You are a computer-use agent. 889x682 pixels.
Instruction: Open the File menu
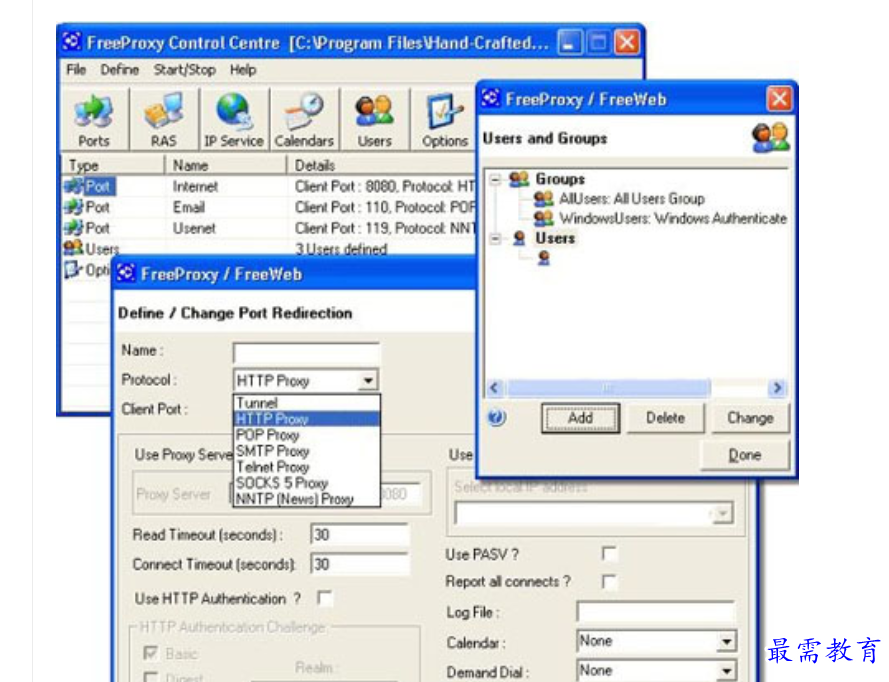tap(76, 70)
